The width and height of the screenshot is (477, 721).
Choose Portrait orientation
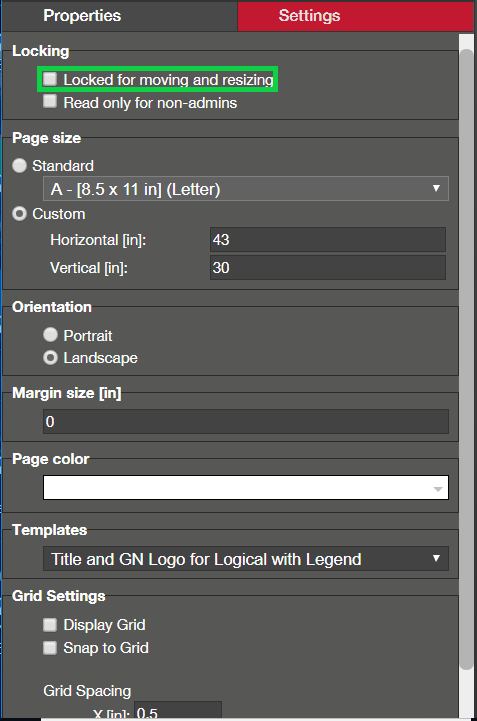50,335
